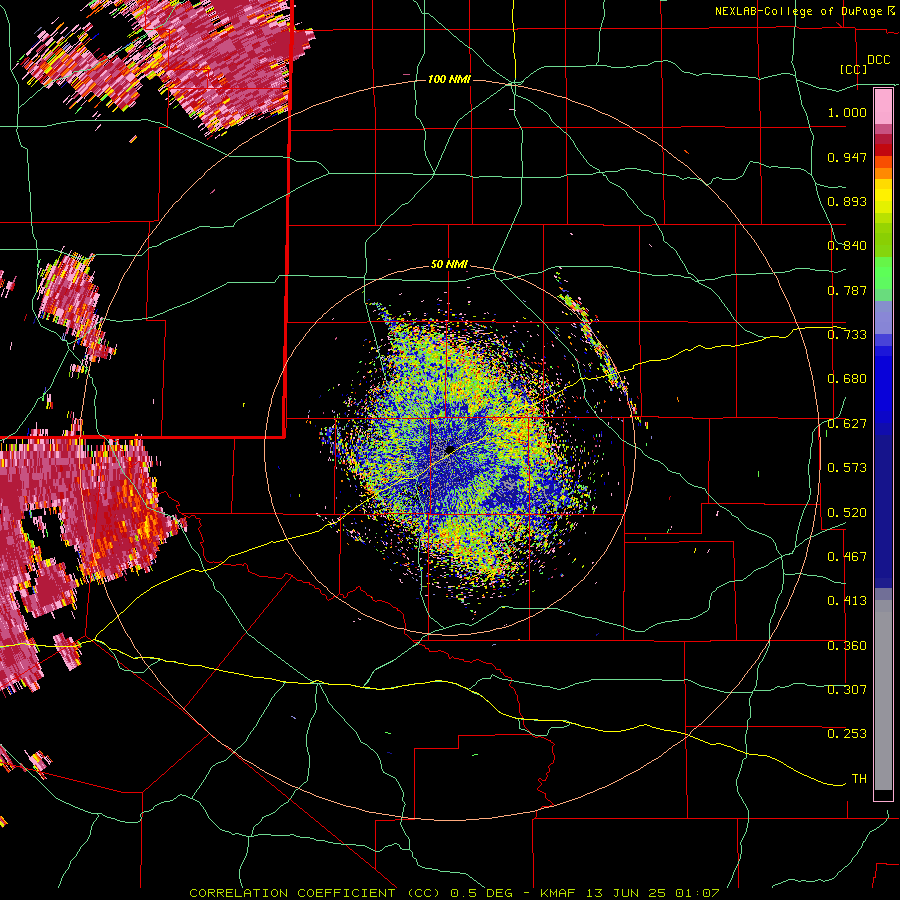Image resolution: width=900 pixels, height=900 pixels.
Task: Click the 0.253 scale value
Action: point(847,734)
